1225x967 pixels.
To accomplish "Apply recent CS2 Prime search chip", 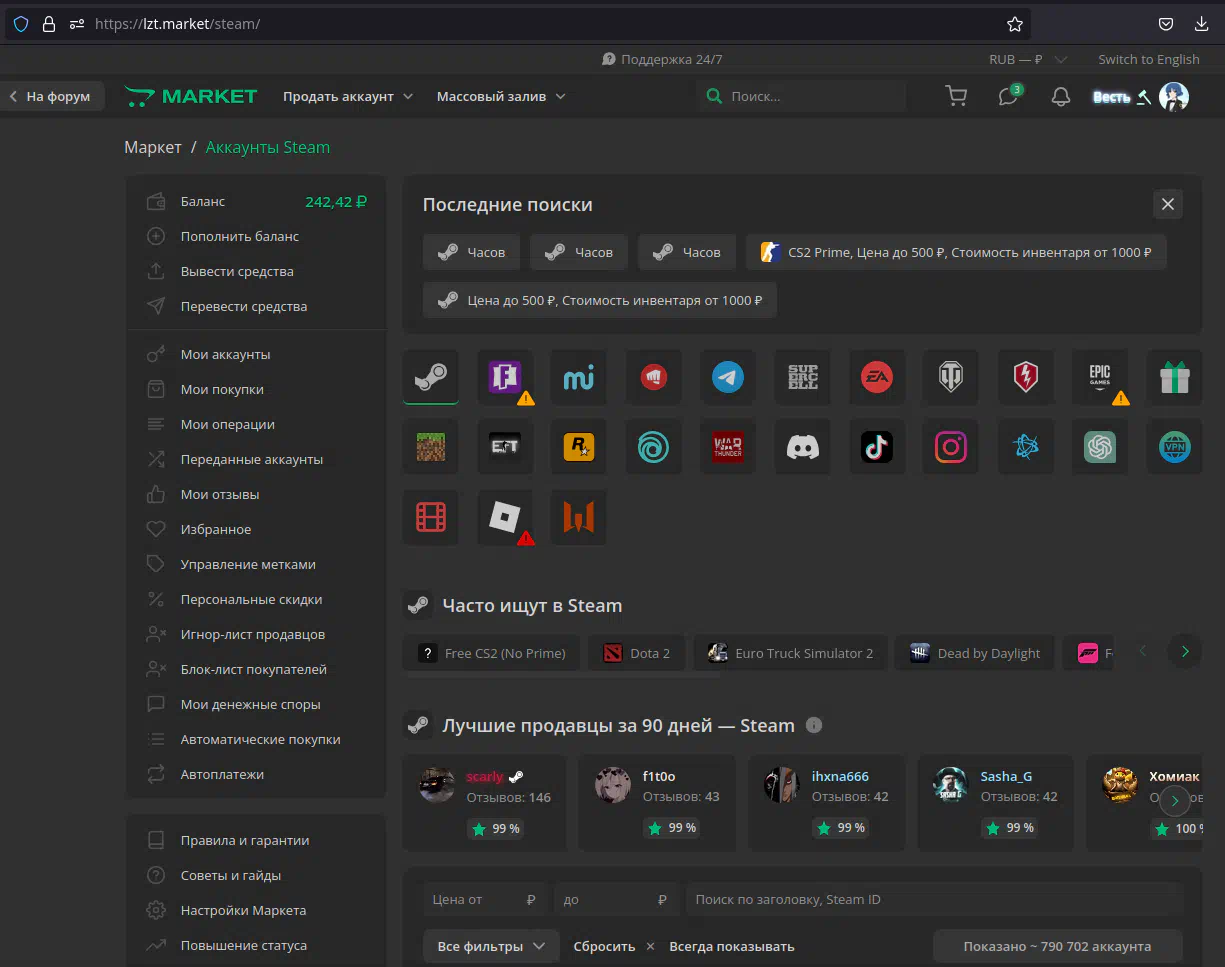I will tap(956, 252).
